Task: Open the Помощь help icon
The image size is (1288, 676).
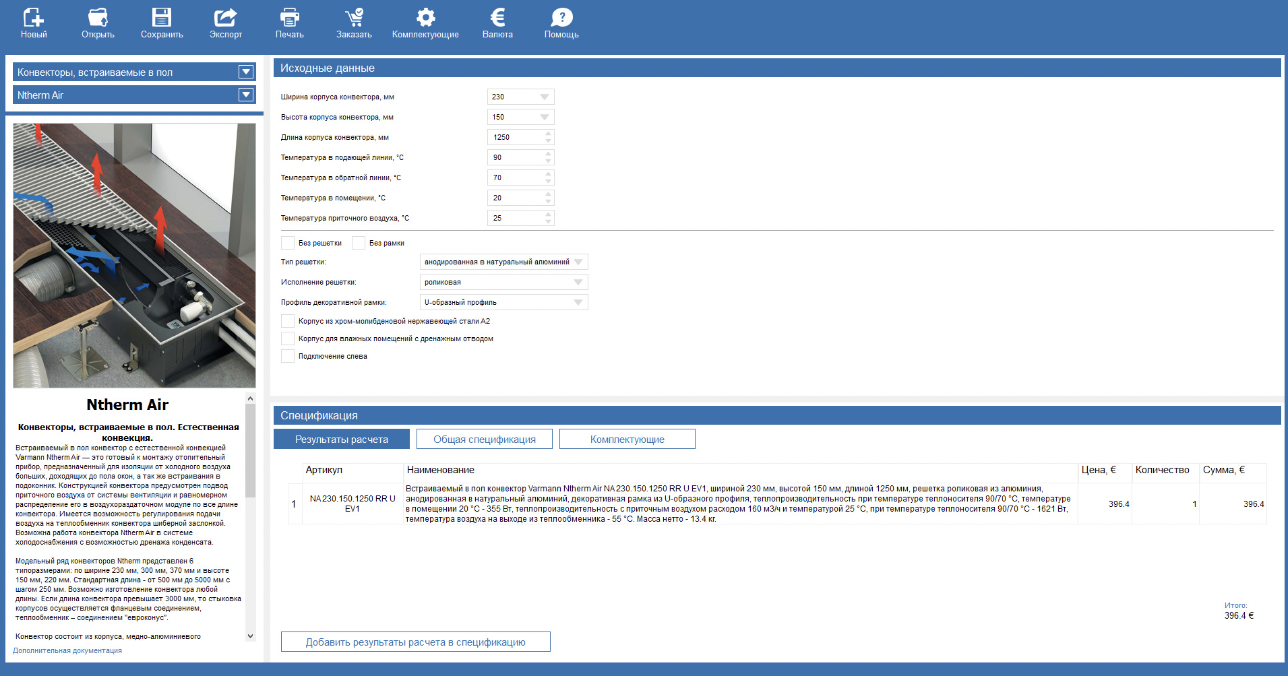Action: 561,18
